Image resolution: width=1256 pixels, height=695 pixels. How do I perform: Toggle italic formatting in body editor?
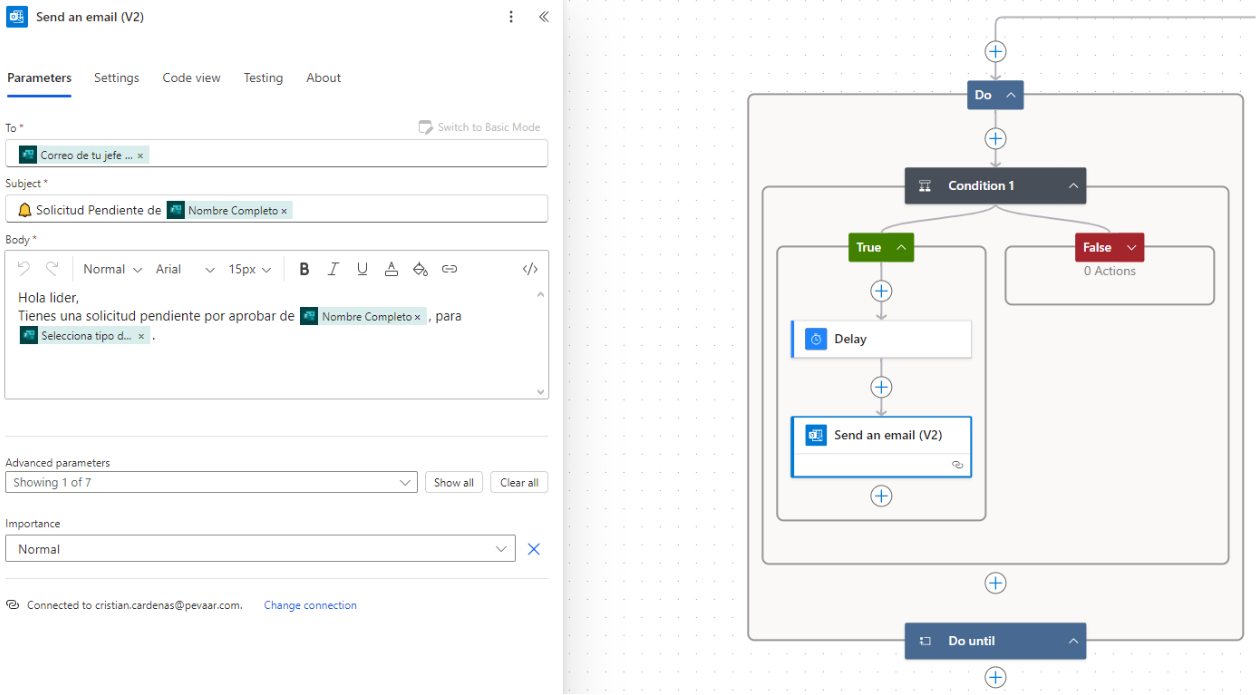333,269
